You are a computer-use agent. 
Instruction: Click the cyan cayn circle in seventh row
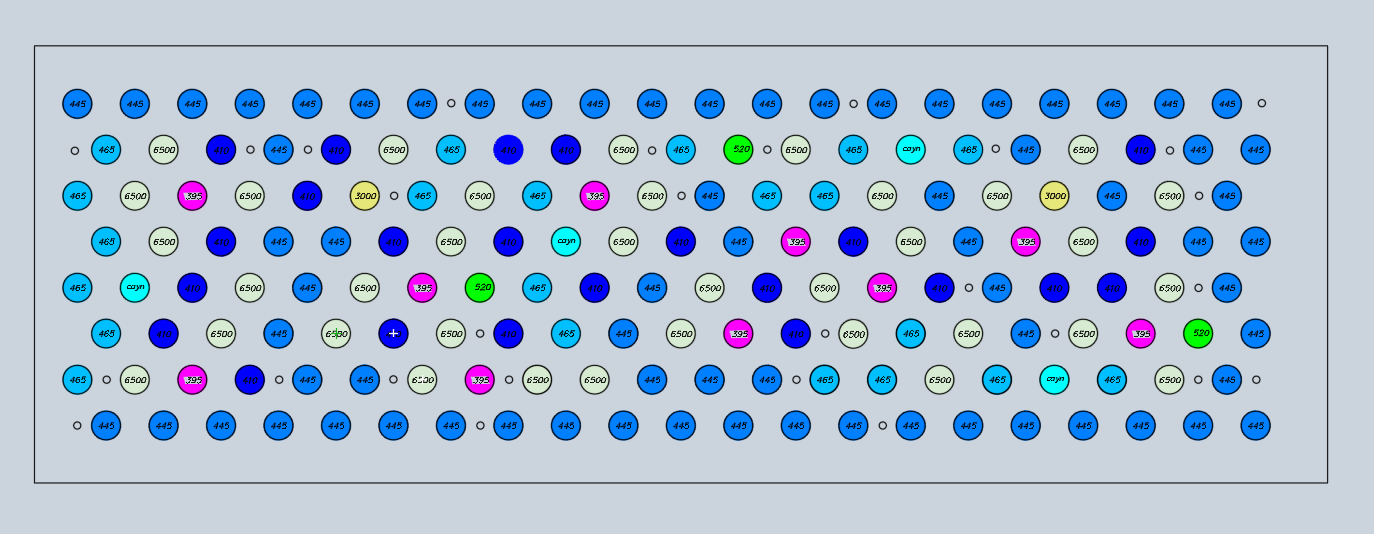[x=1054, y=380]
